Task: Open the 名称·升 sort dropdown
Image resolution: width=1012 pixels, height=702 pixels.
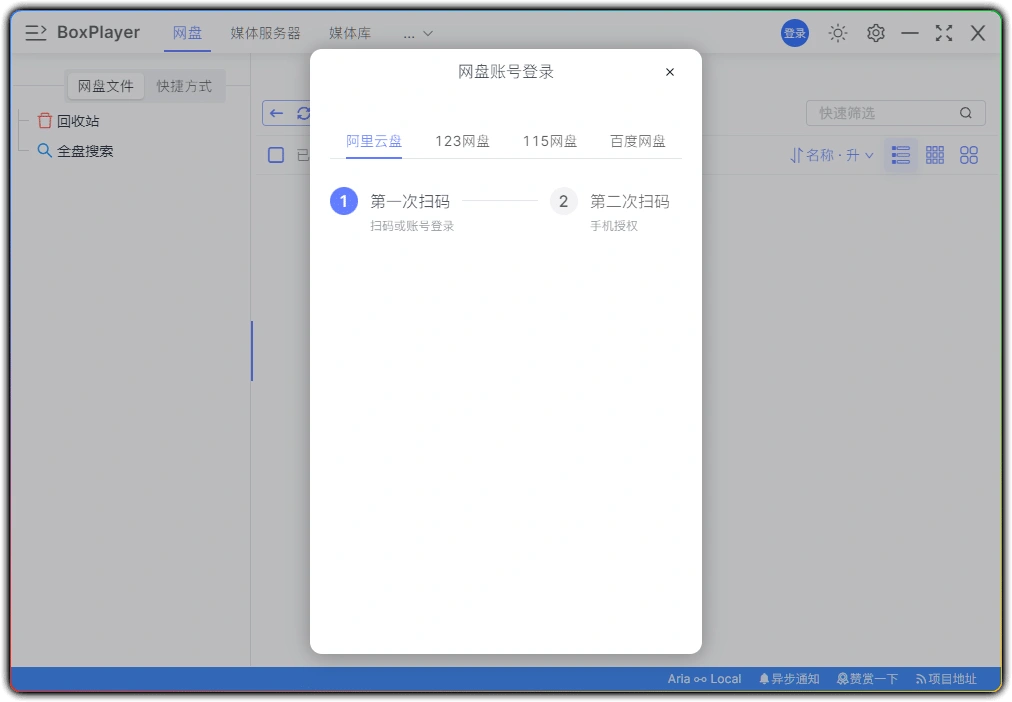Action: coord(832,155)
